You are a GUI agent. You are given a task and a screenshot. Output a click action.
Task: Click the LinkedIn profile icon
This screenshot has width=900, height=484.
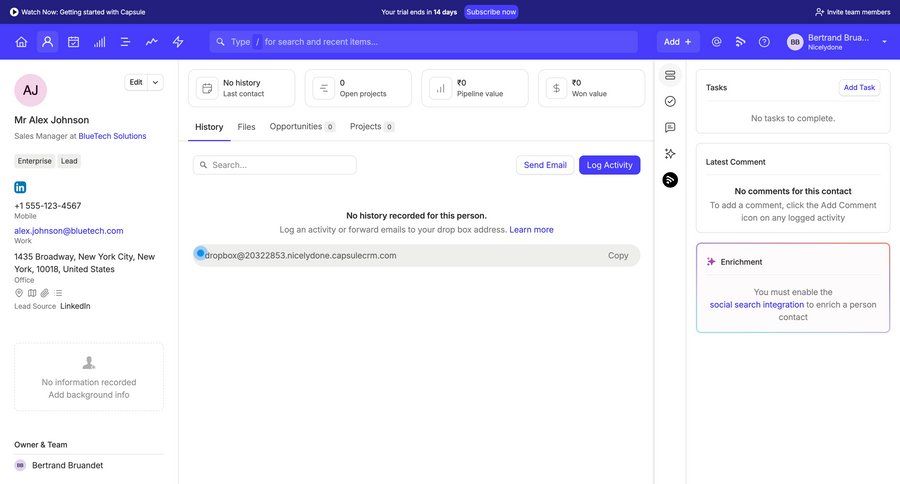(x=20, y=187)
